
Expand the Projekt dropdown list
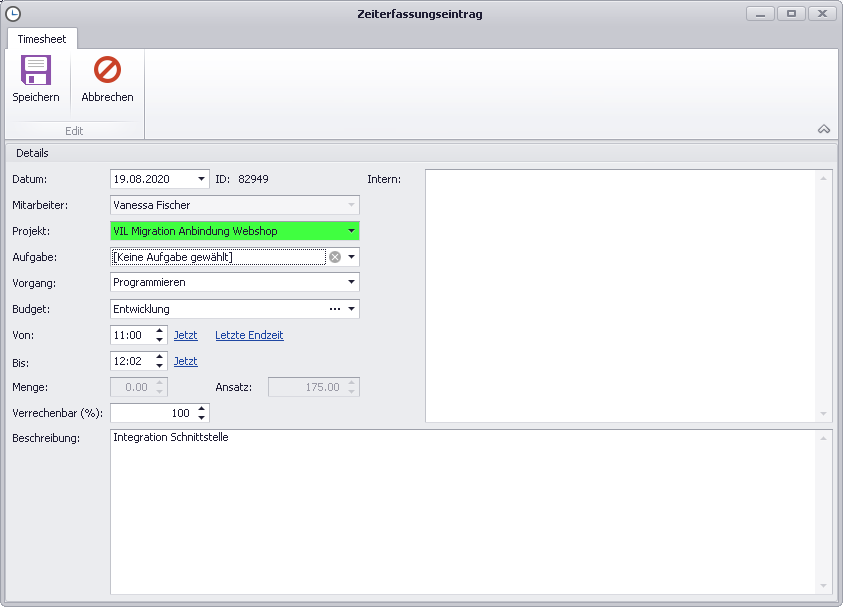(351, 231)
